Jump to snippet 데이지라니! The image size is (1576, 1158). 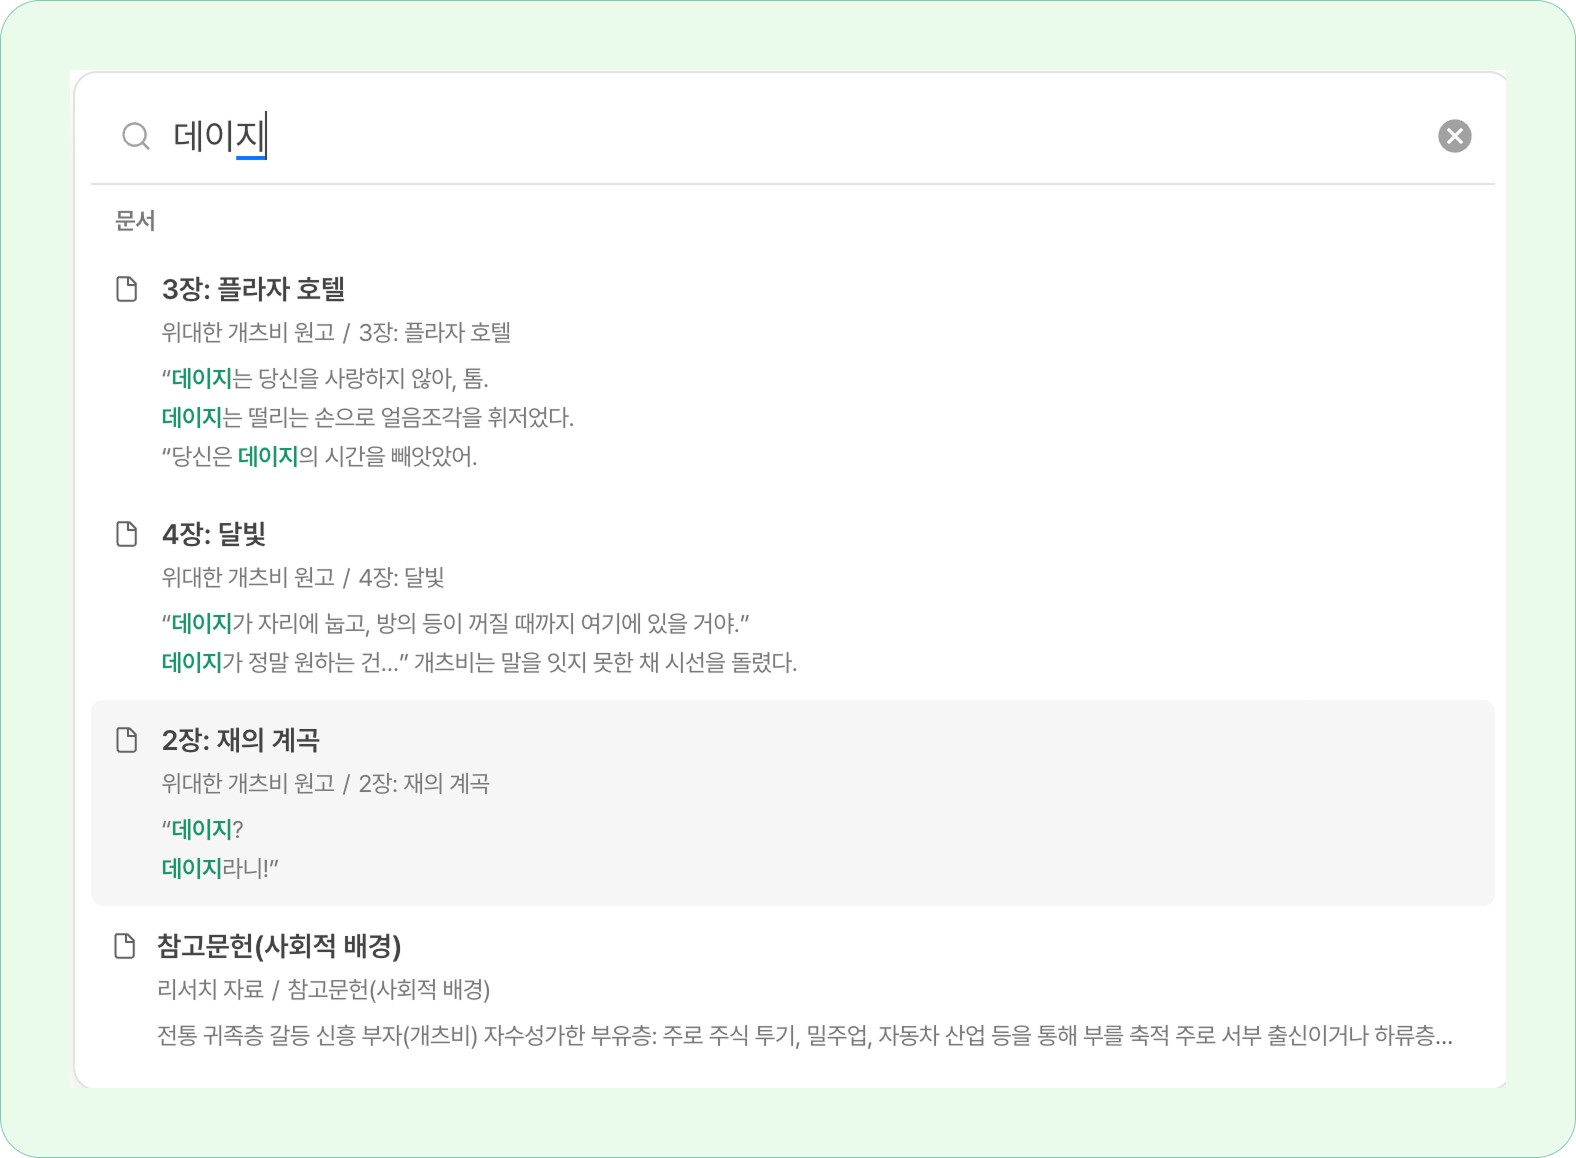point(220,868)
